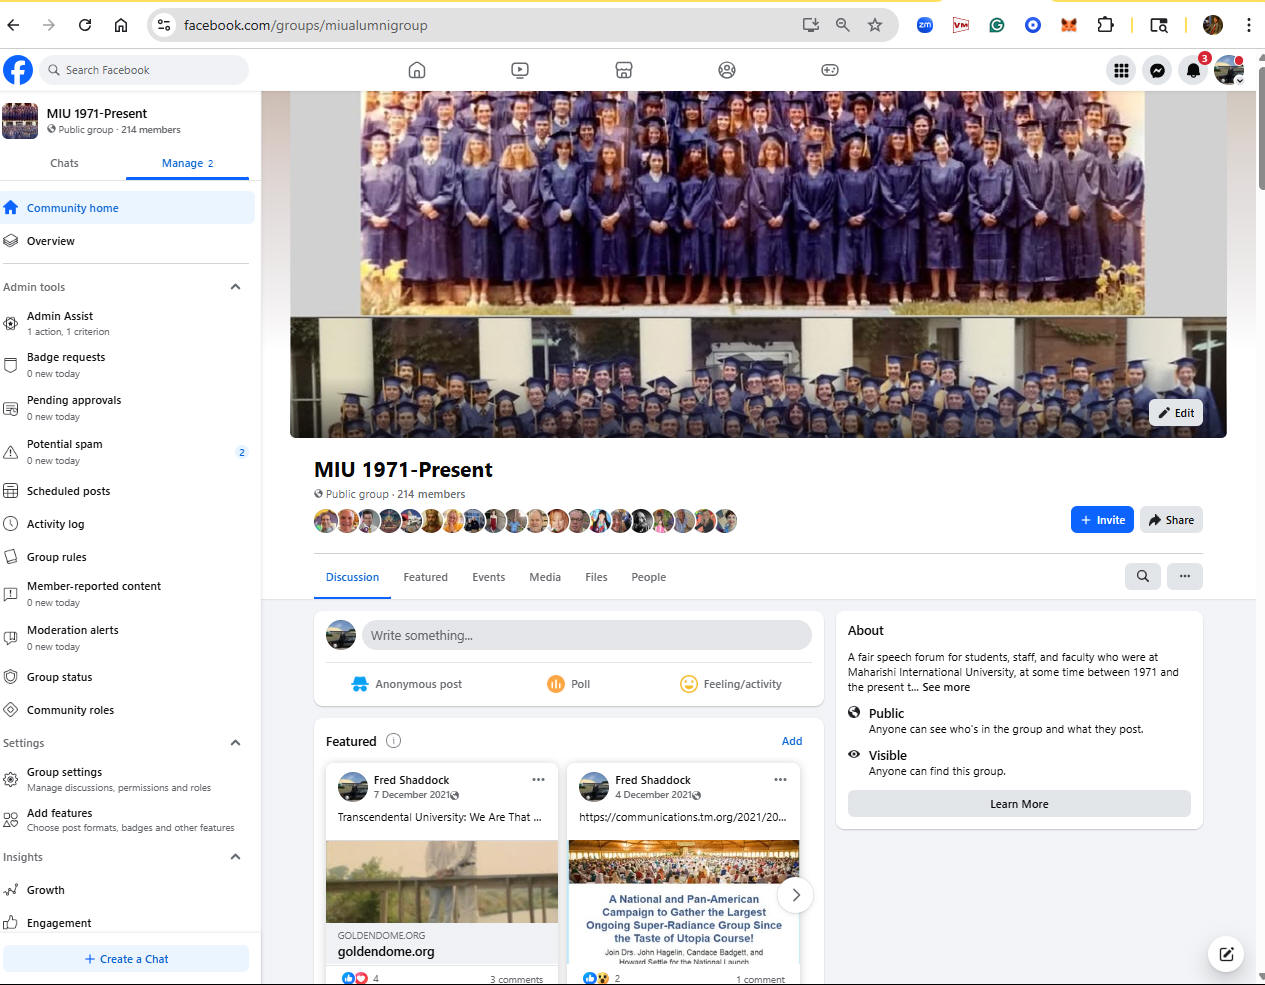Open three-dot menu on 7 December 2021 post
Image resolution: width=1265 pixels, height=985 pixels.
point(538,780)
